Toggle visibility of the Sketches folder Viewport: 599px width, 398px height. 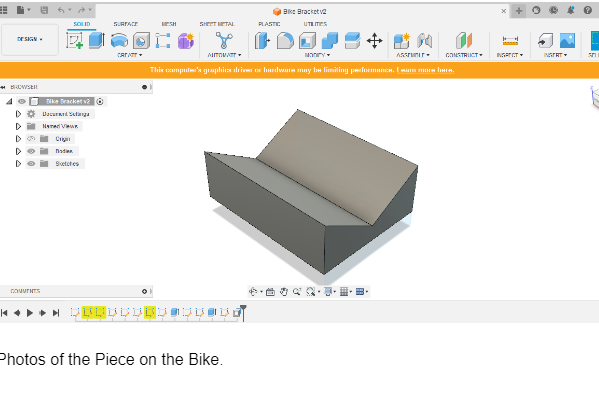(x=31, y=163)
